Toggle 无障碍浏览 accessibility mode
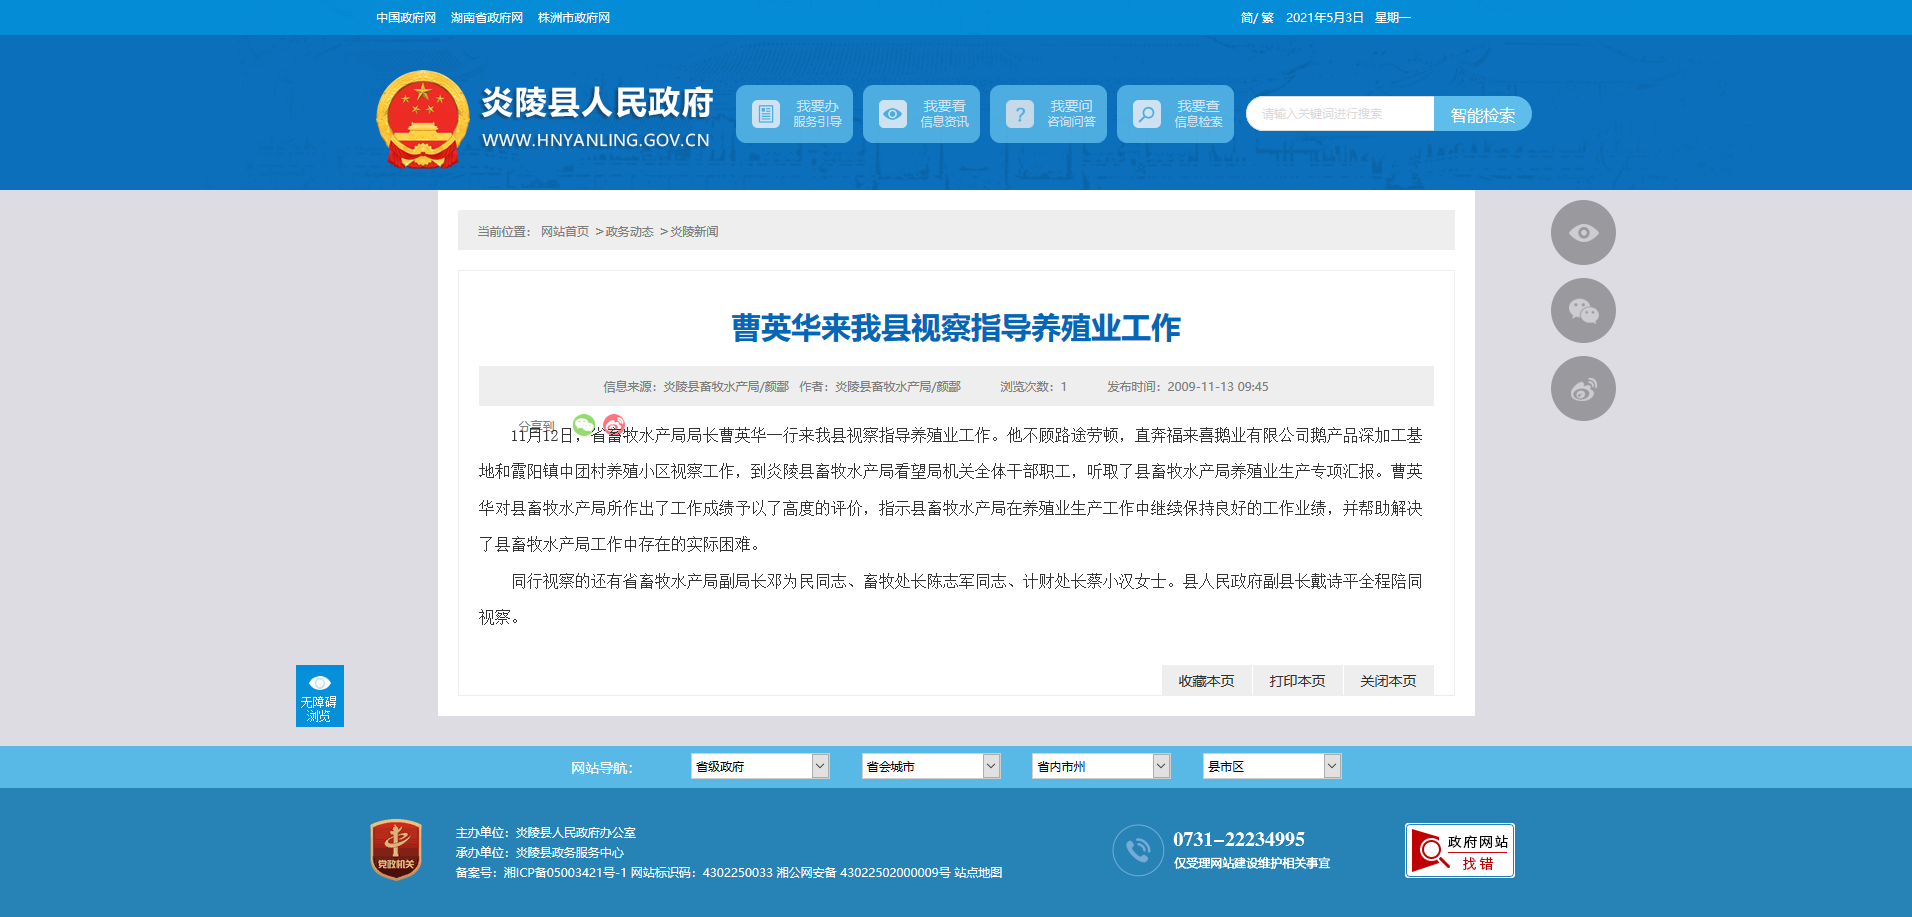The height and width of the screenshot is (917, 1912). click(x=319, y=696)
